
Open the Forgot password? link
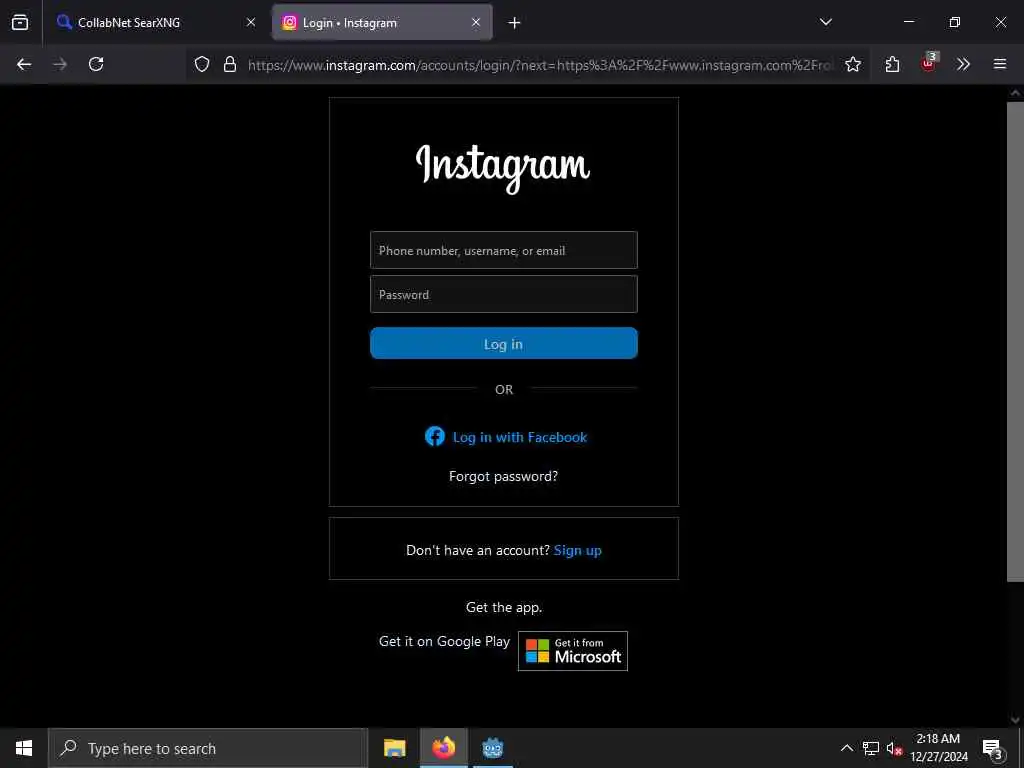tap(504, 476)
